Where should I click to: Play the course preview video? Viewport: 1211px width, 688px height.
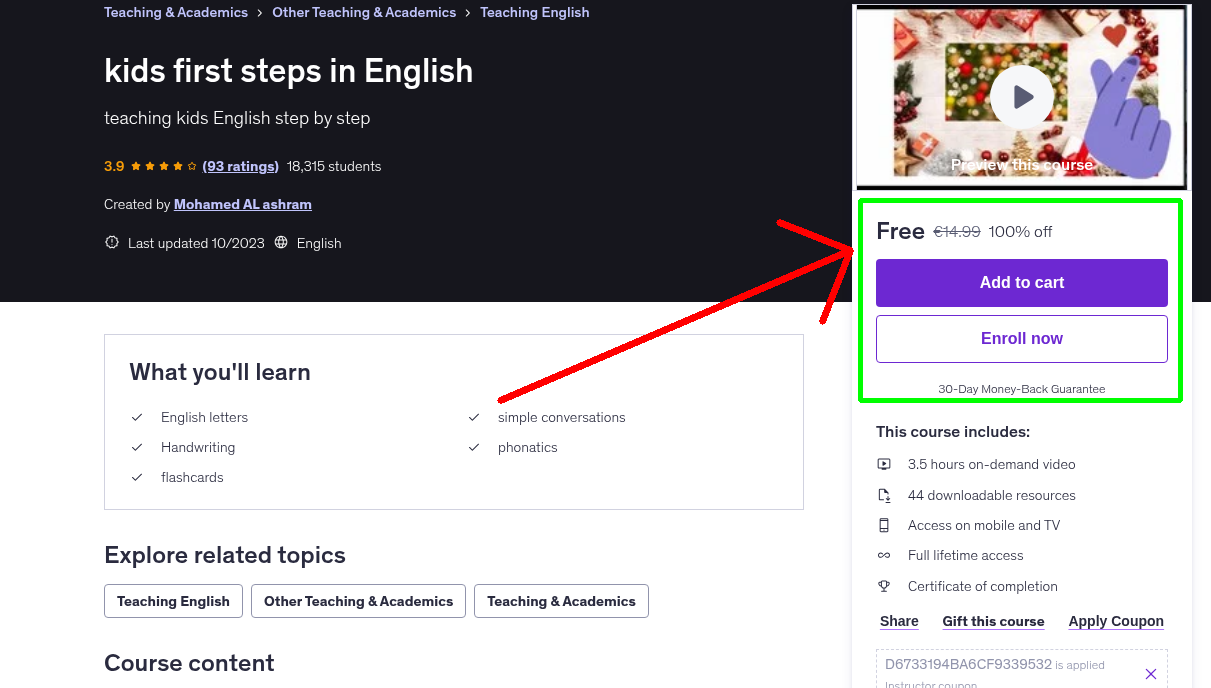tap(1021, 96)
